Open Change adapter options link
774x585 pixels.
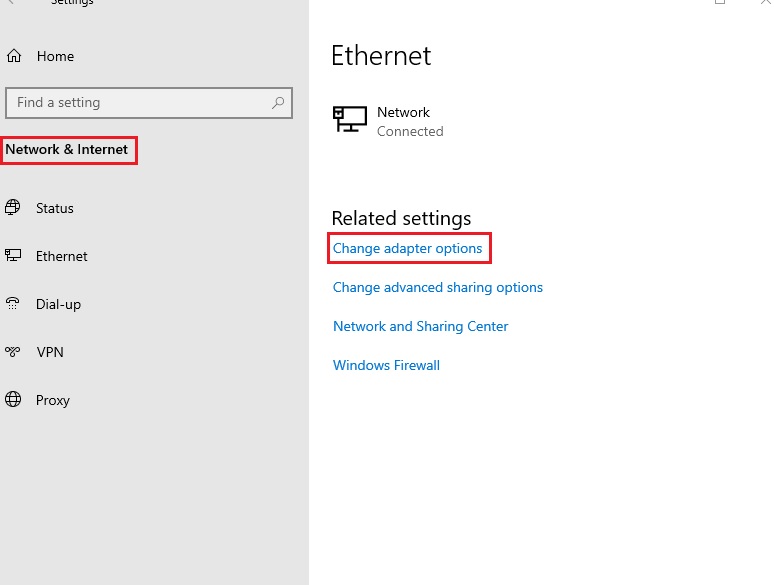click(x=408, y=248)
